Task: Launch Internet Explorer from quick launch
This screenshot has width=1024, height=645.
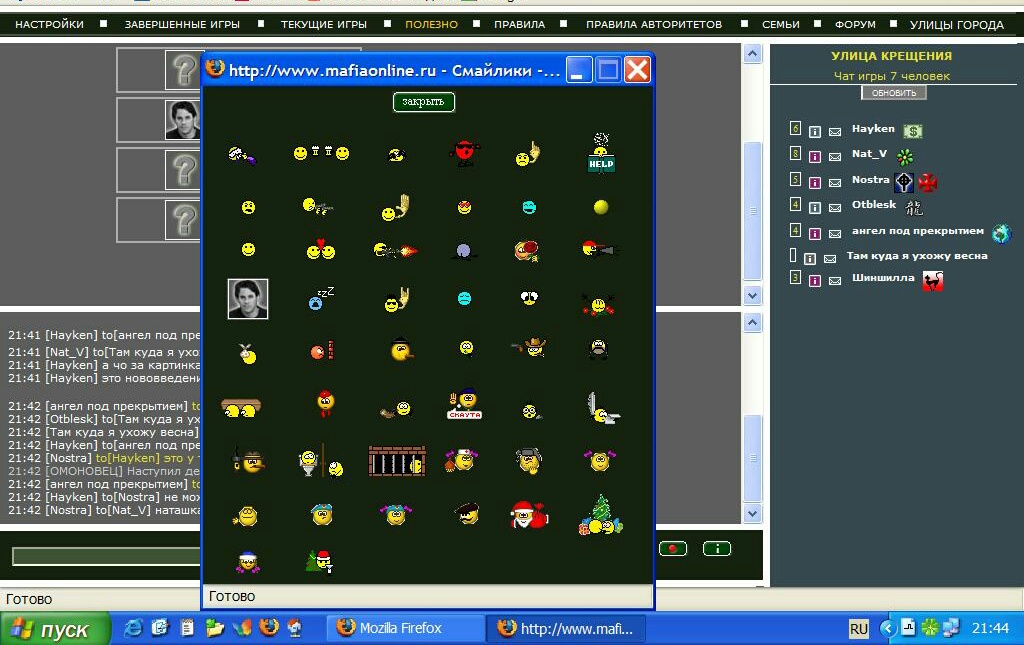Action: pos(133,627)
